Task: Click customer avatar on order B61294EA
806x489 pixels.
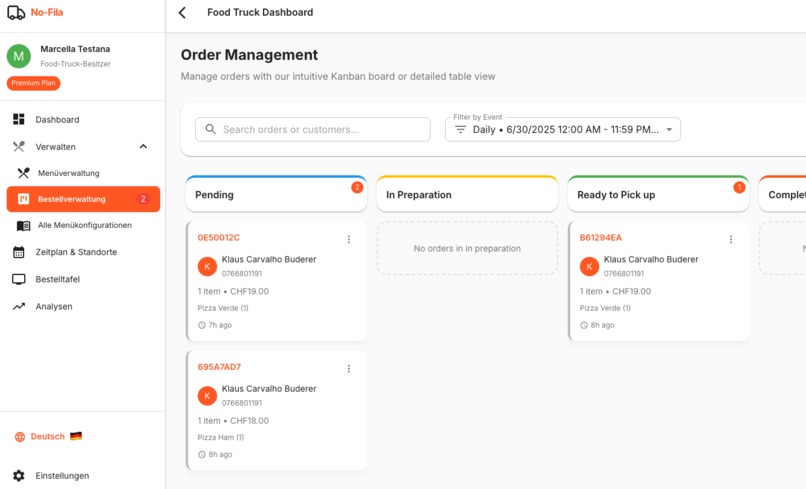Action: (x=590, y=266)
